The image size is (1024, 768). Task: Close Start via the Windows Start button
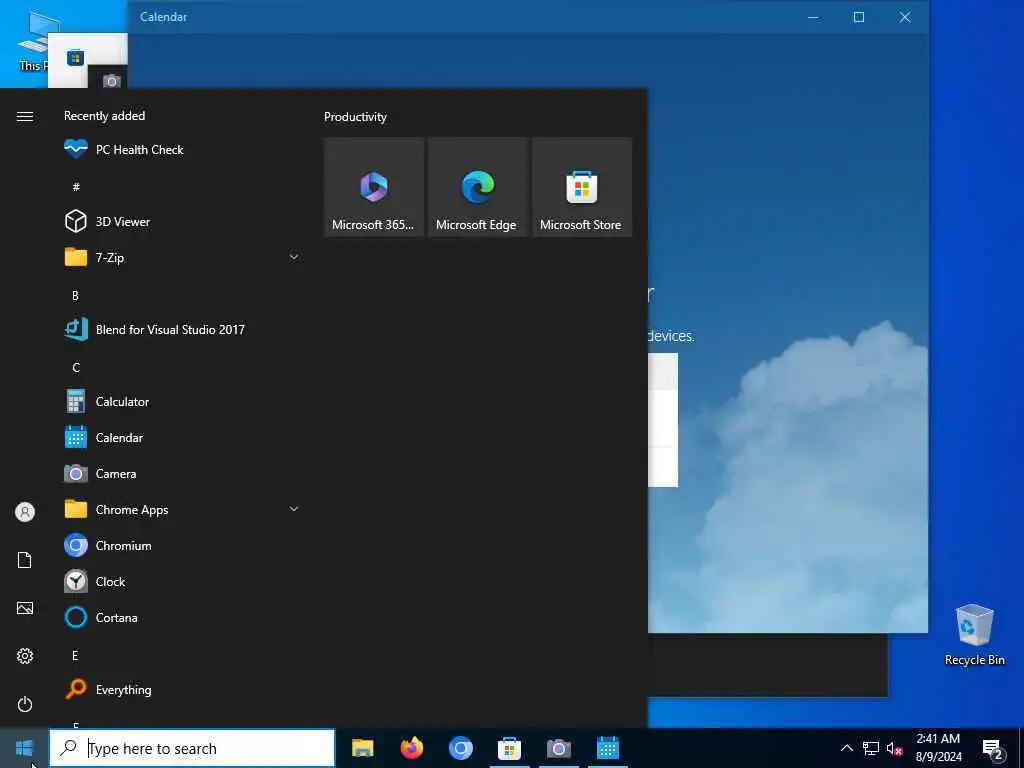click(x=24, y=748)
